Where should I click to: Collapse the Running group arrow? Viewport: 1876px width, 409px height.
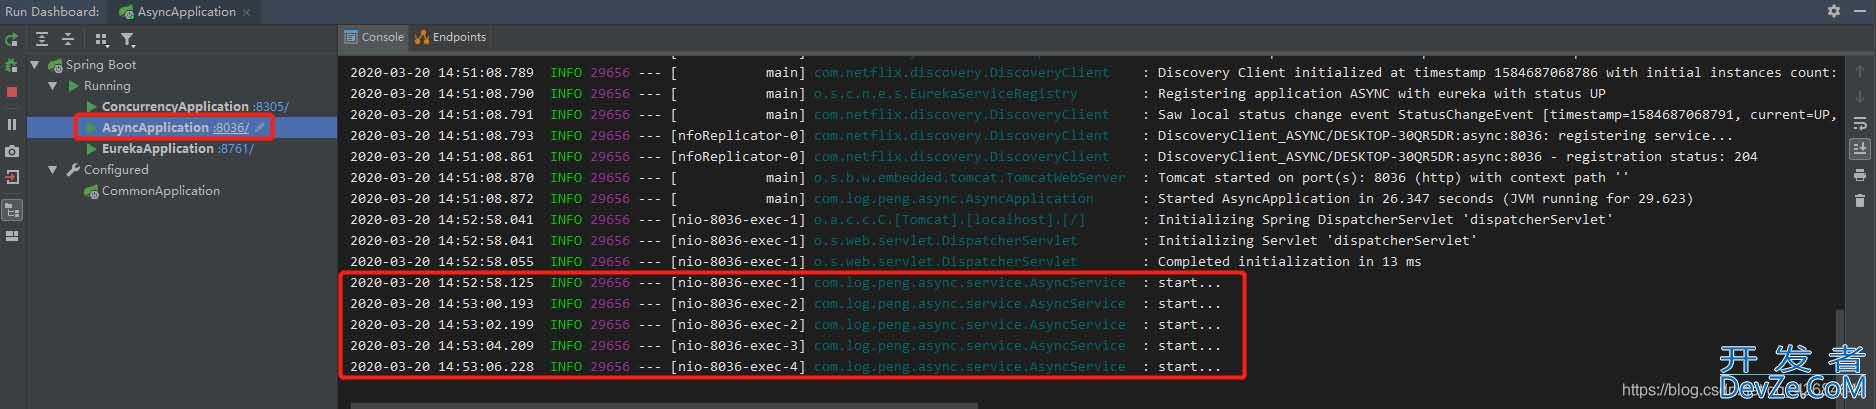tap(53, 86)
